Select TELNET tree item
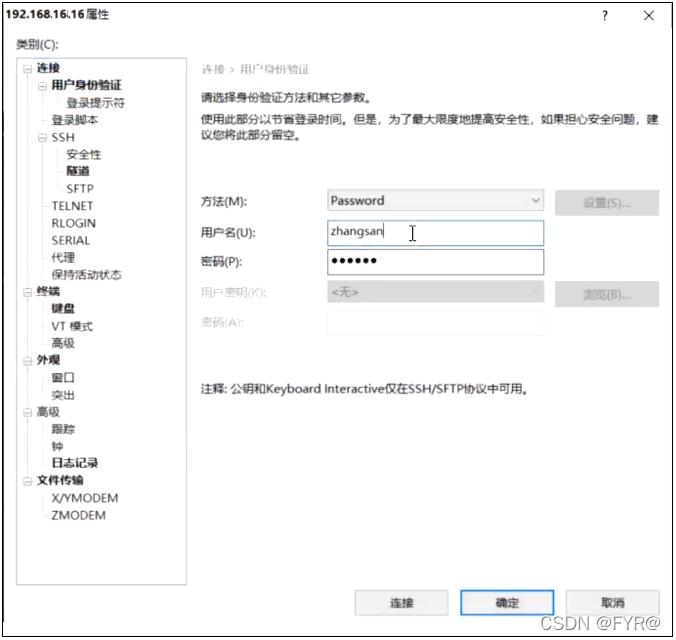Screen dimensions: 676x640 (72, 206)
